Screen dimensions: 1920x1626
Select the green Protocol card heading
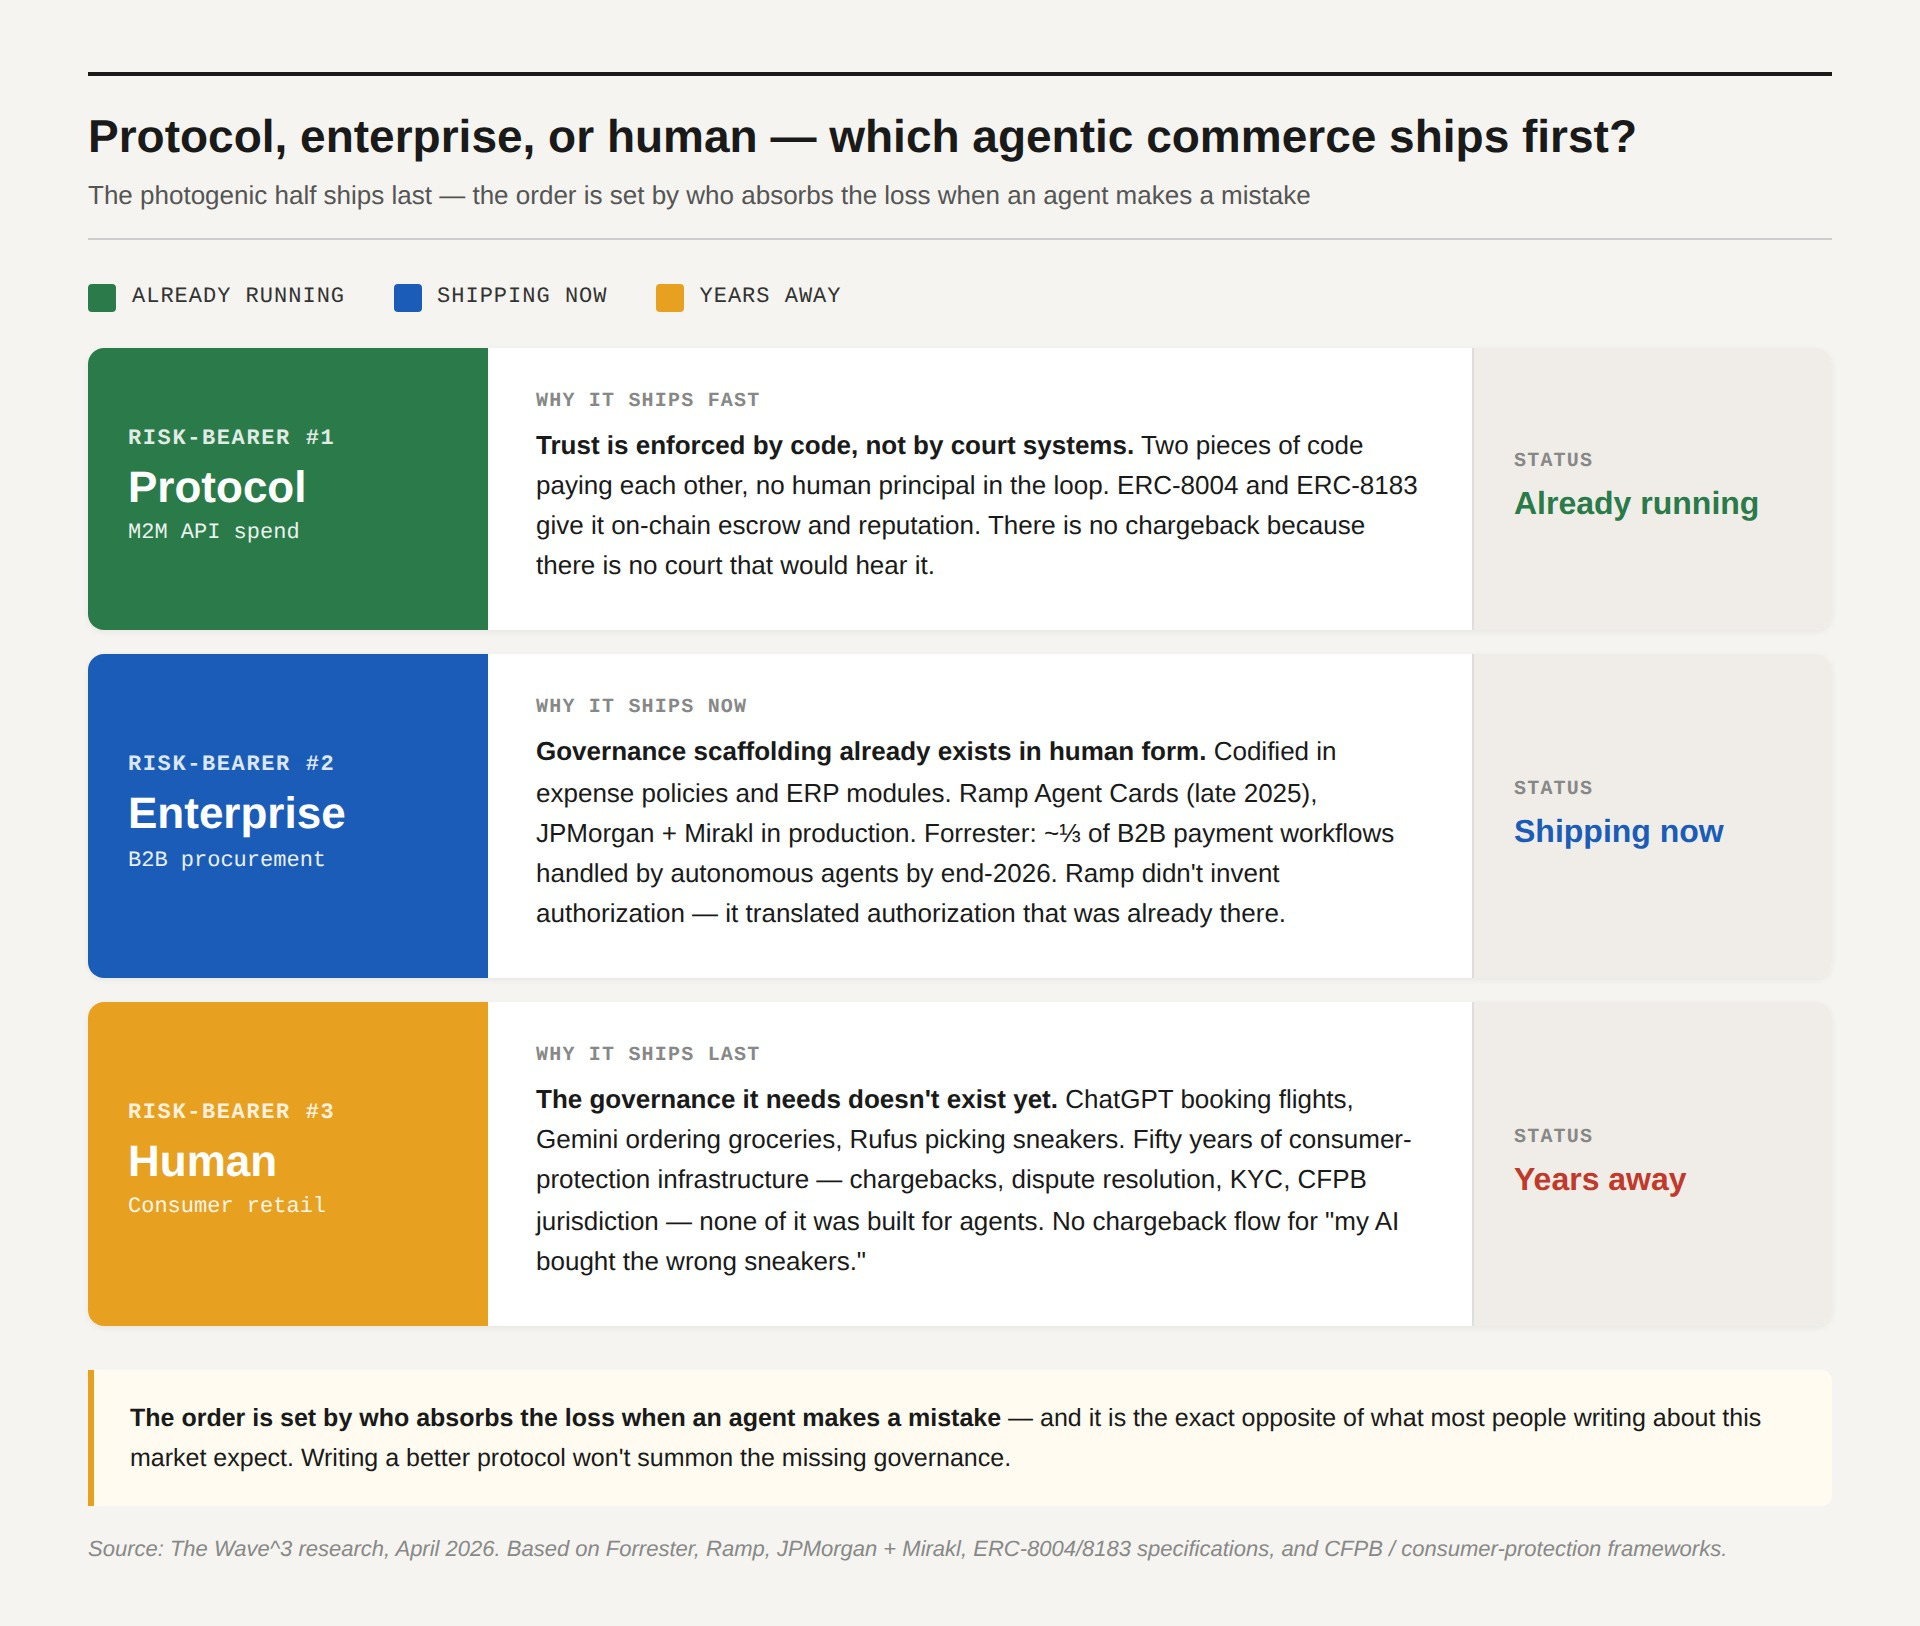point(217,487)
